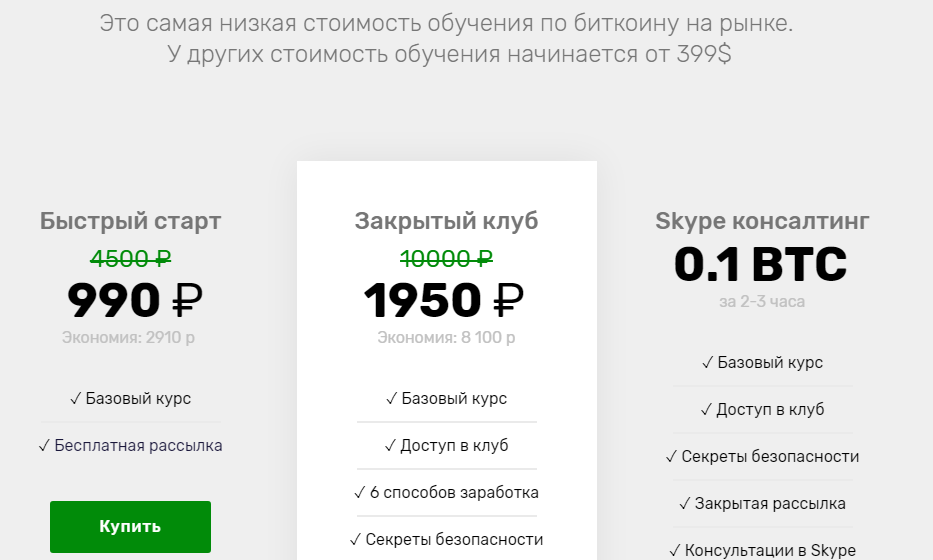Image resolution: width=933 pixels, height=560 pixels.
Task: Click Секреты безопасности under Закрытый клуб
Action: click(x=446, y=539)
